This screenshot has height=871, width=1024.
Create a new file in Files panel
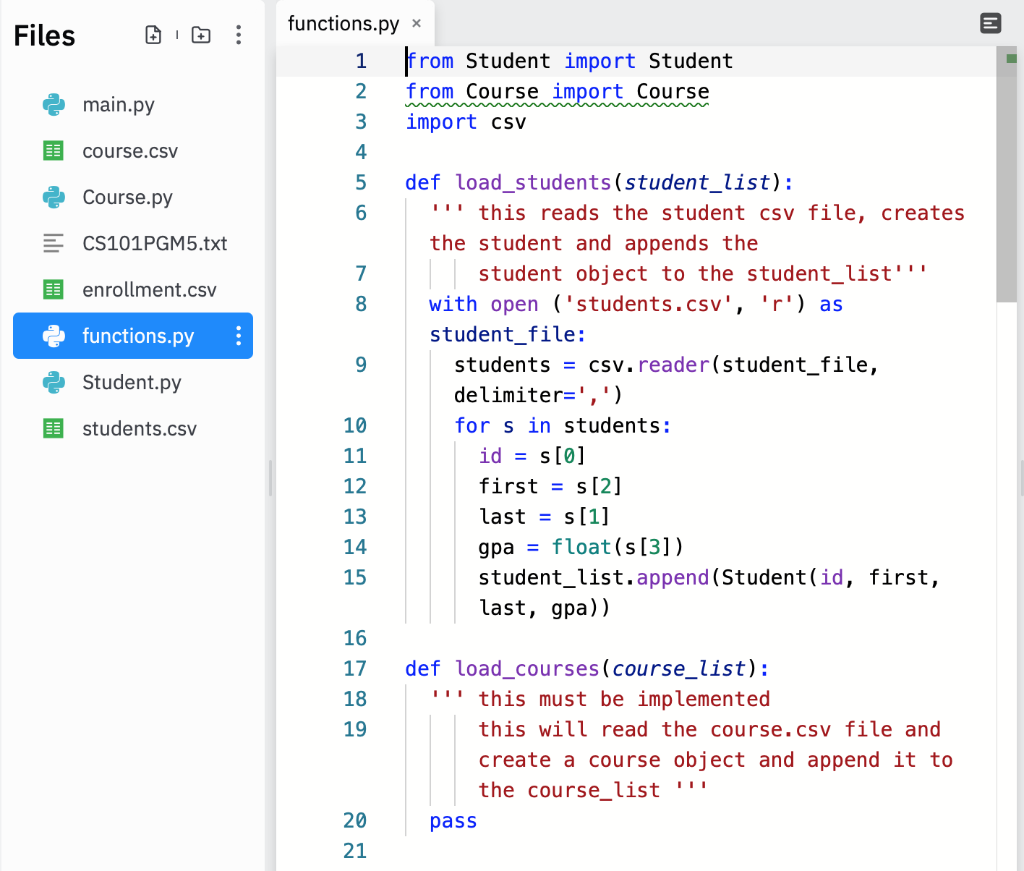tap(153, 34)
